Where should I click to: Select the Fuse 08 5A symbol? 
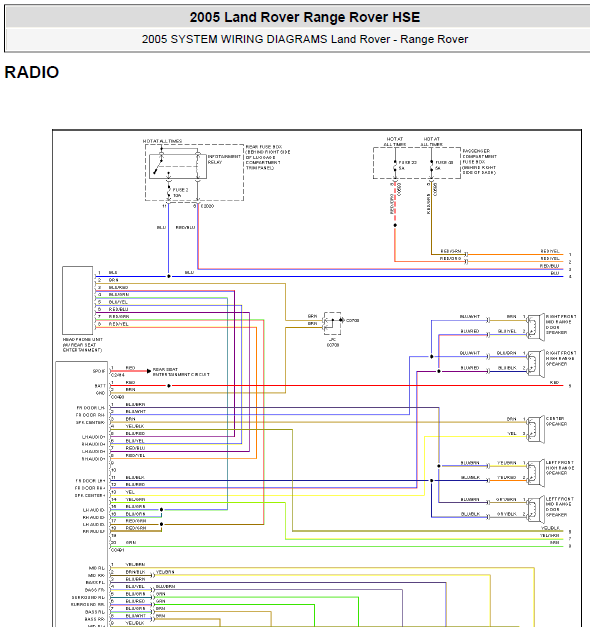[431, 166]
